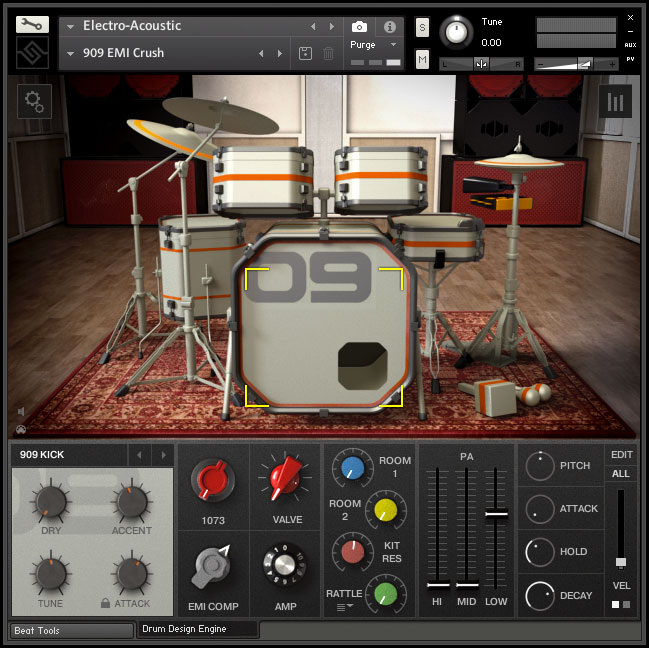Click the red 1073 knob
Screen dimensions: 649x648
pyautogui.click(x=213, y=480)
